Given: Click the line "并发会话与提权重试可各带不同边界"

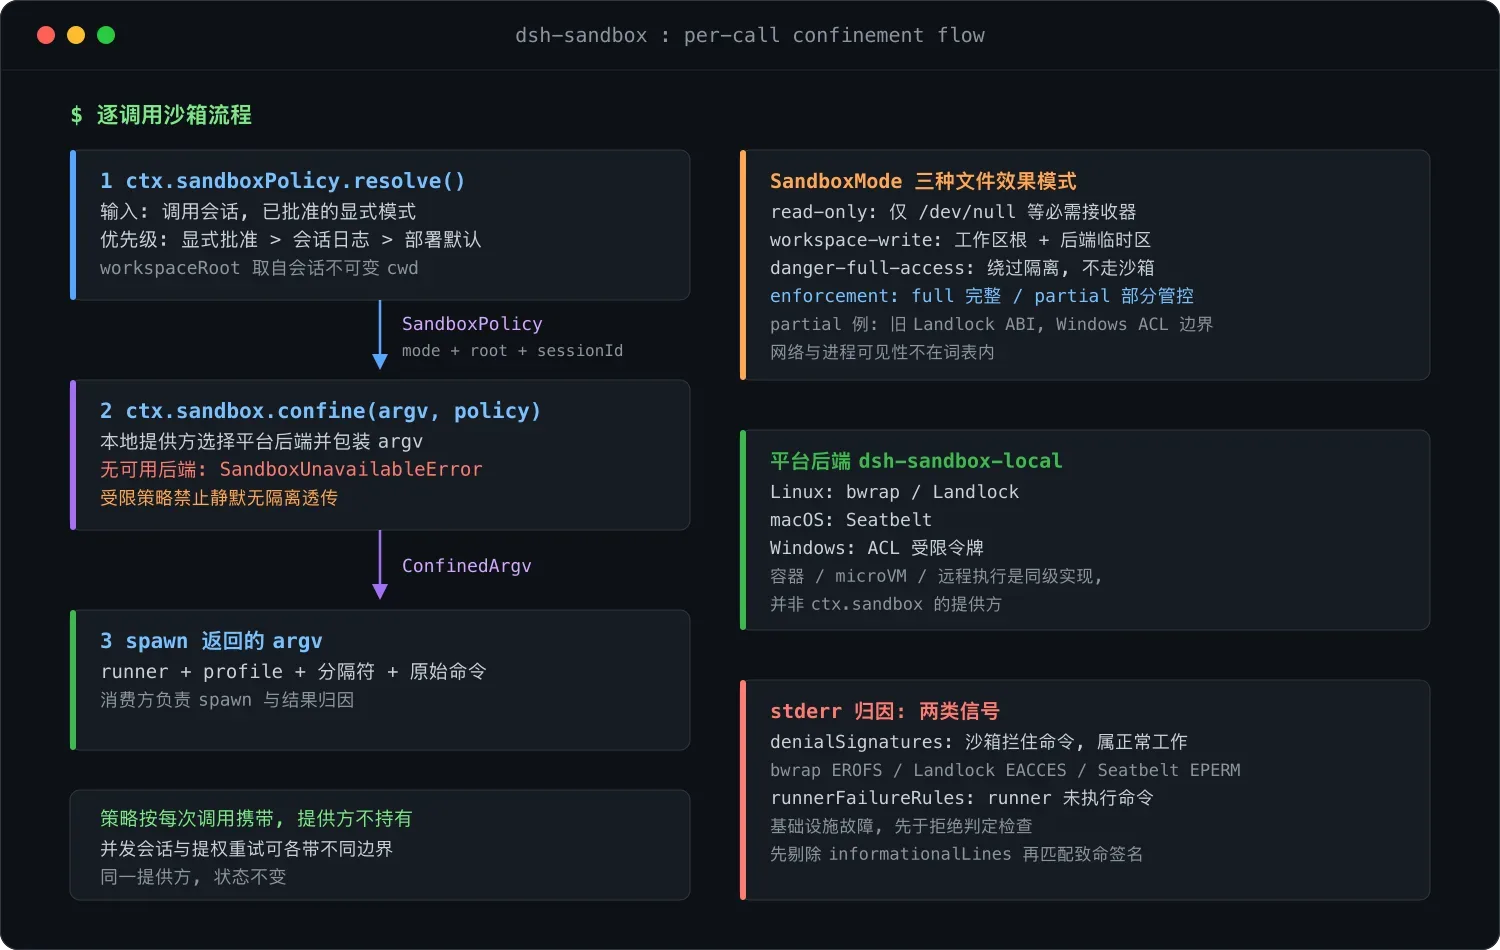Looking at the screenshot, I should pos(246,849).
